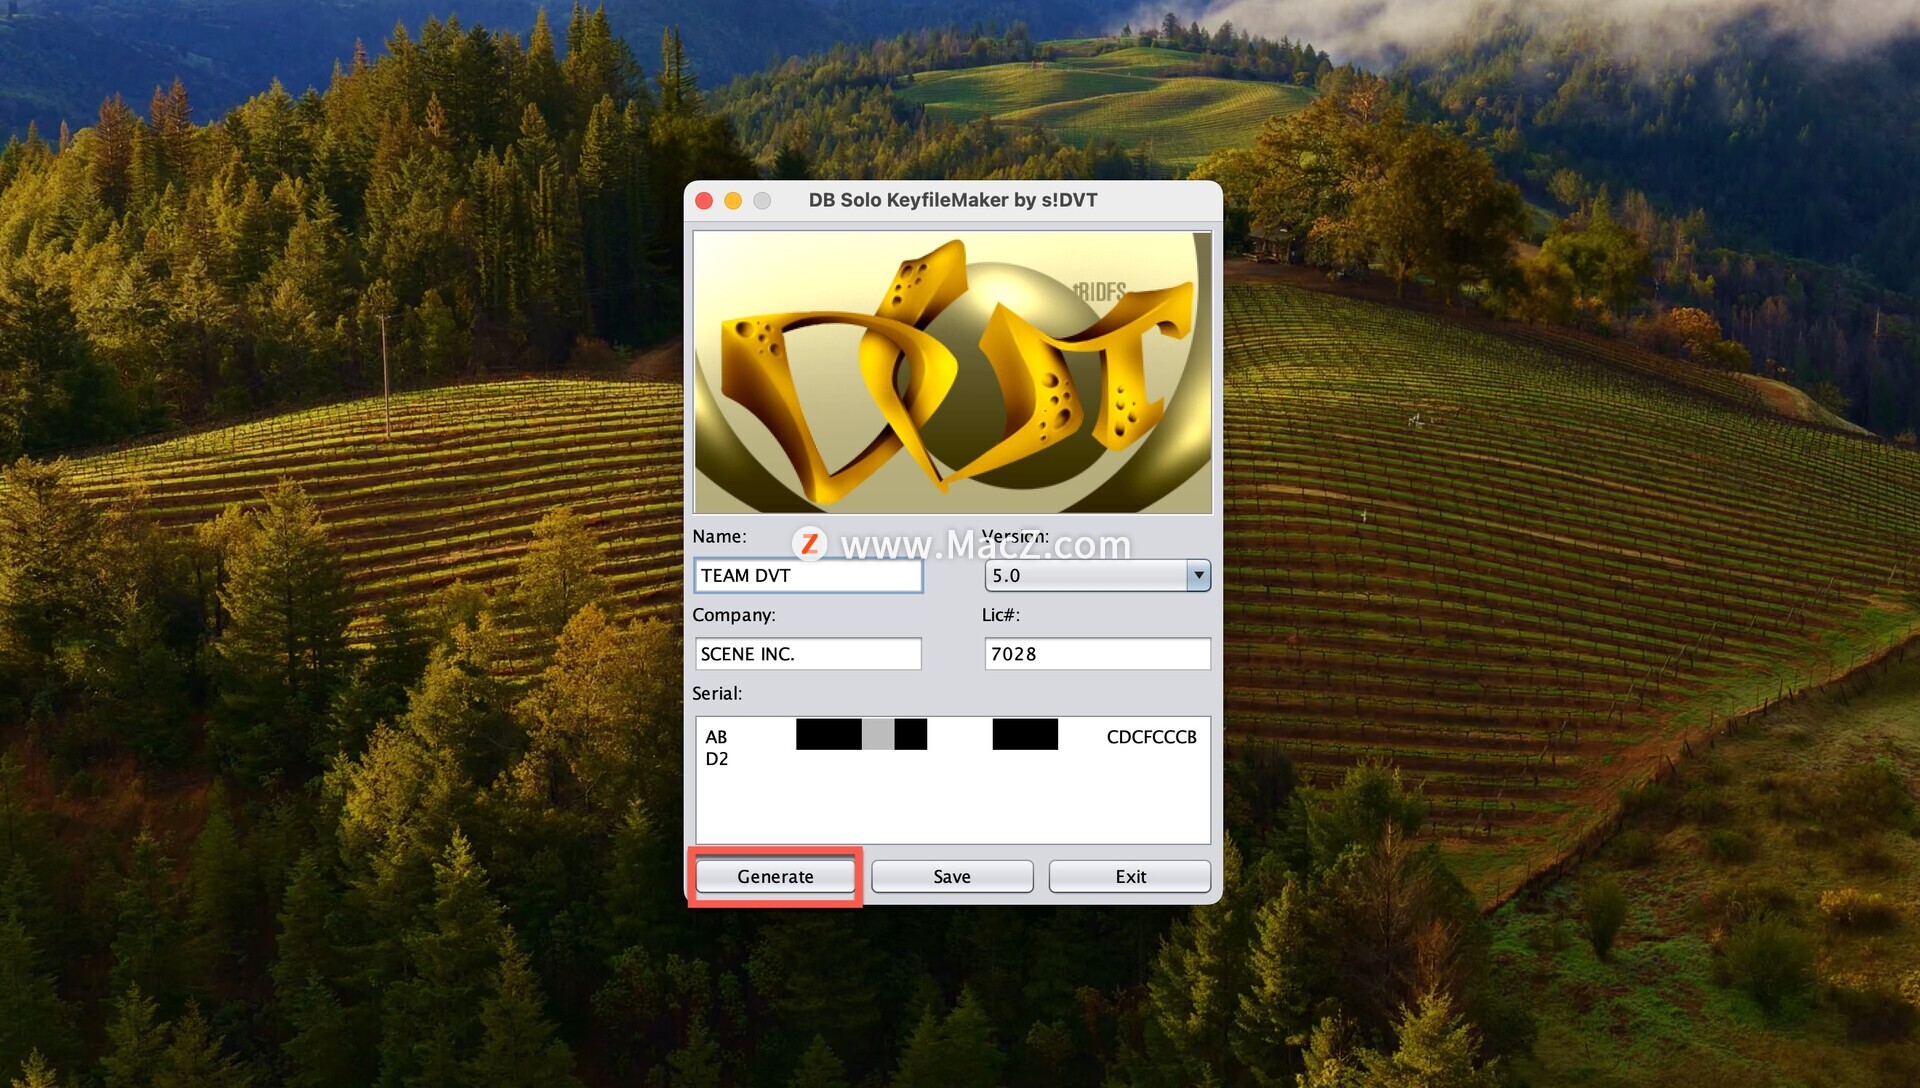The image size is (1920, 1088).
Task: Focus the Name field containing TEAM DVT
Action: coord(808,575)
